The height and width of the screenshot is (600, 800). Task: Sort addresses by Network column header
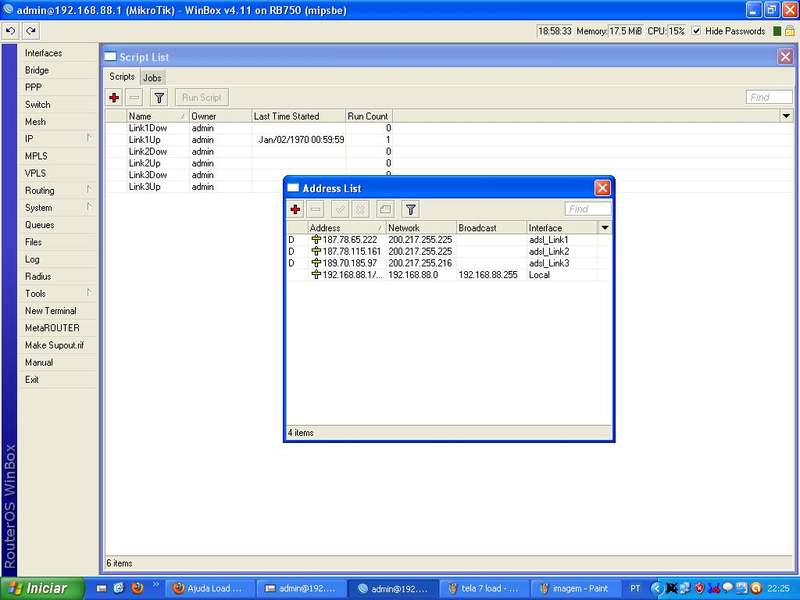point(421,228)
